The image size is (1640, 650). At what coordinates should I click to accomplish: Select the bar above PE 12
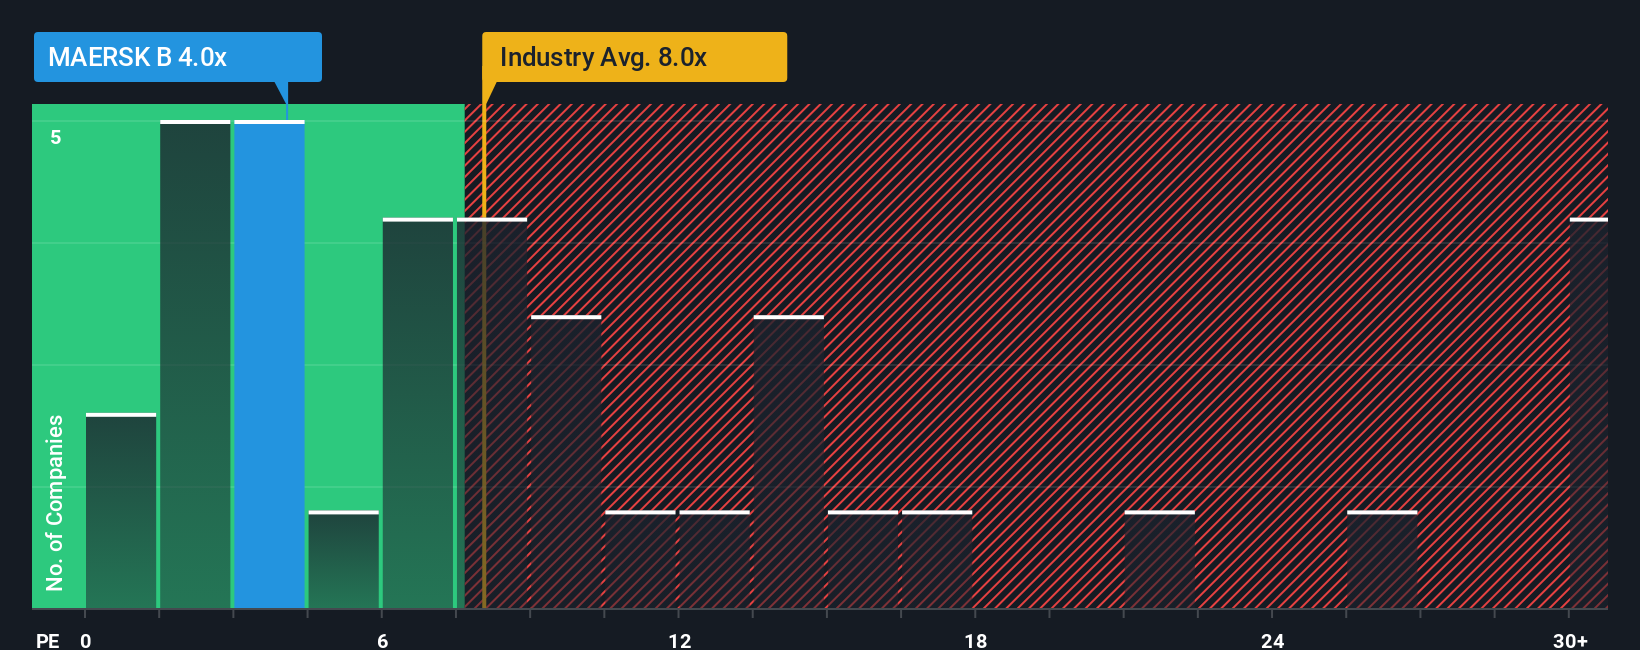pos(715,560)
